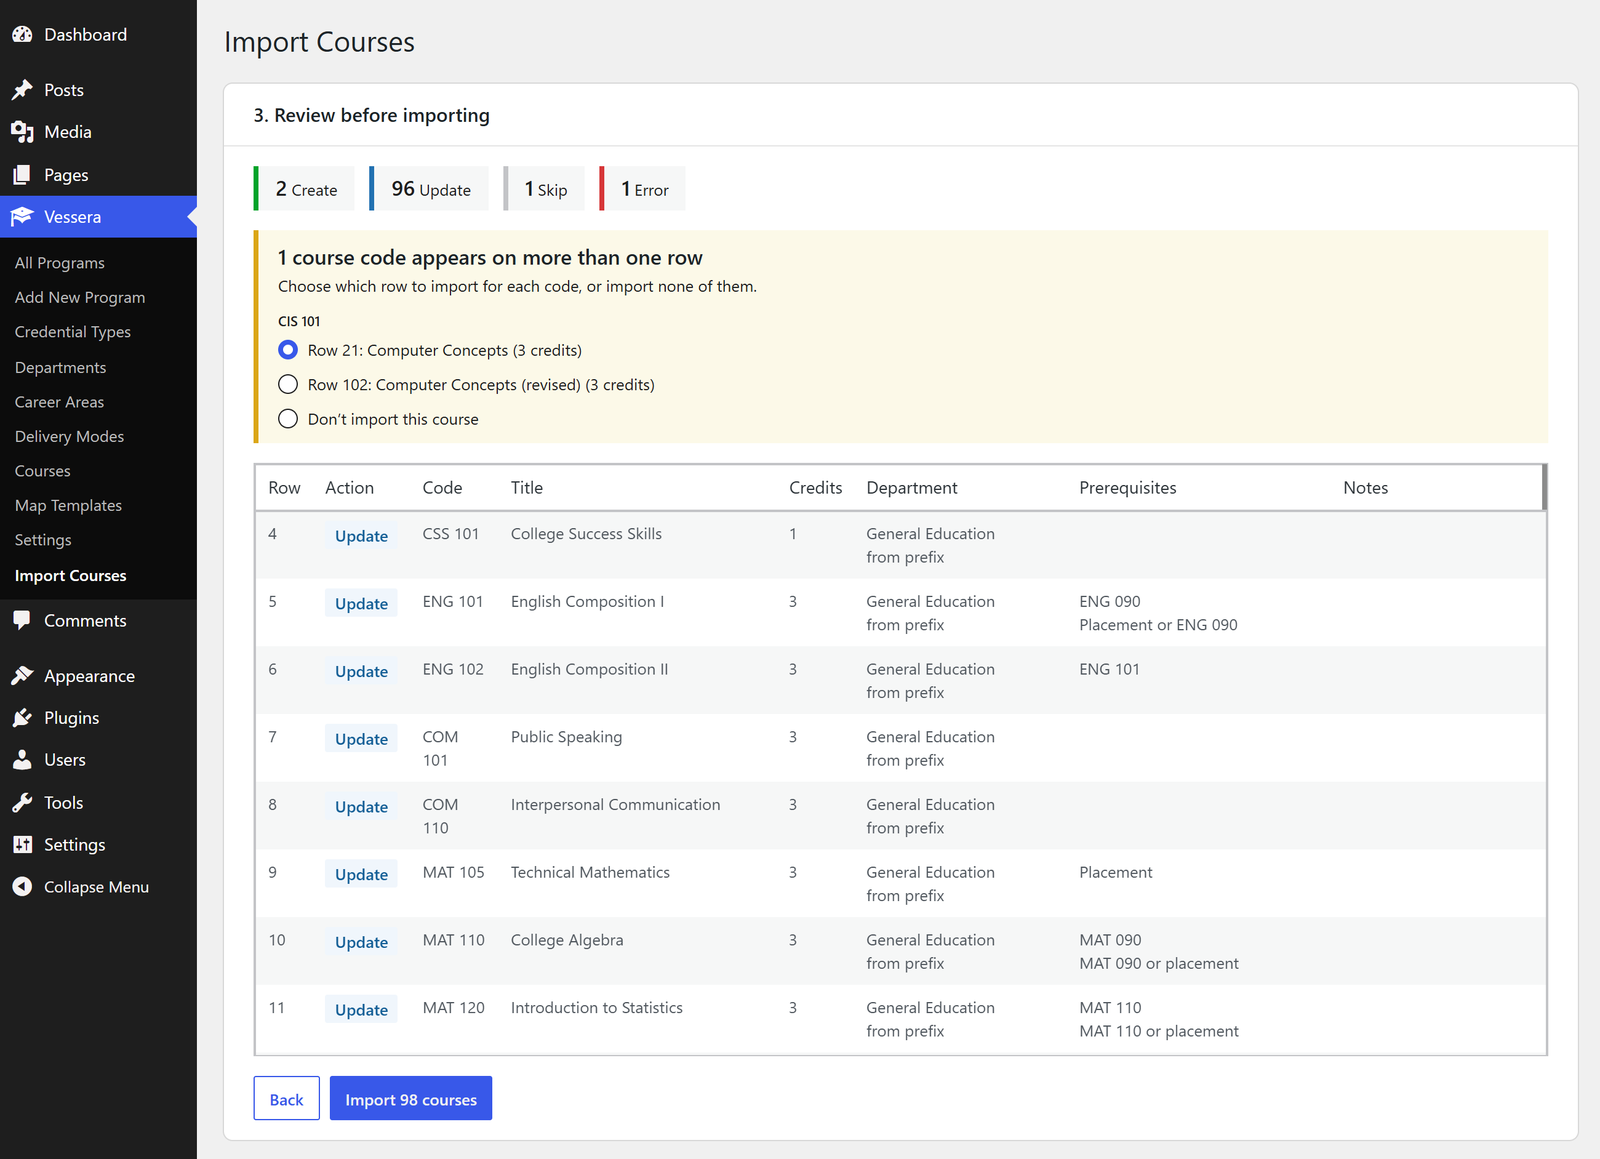Click the Collapse Menu arrow icon
Image resolution: width=1600 pixels, height=1159 pixels.
click(x=22, y=887)
